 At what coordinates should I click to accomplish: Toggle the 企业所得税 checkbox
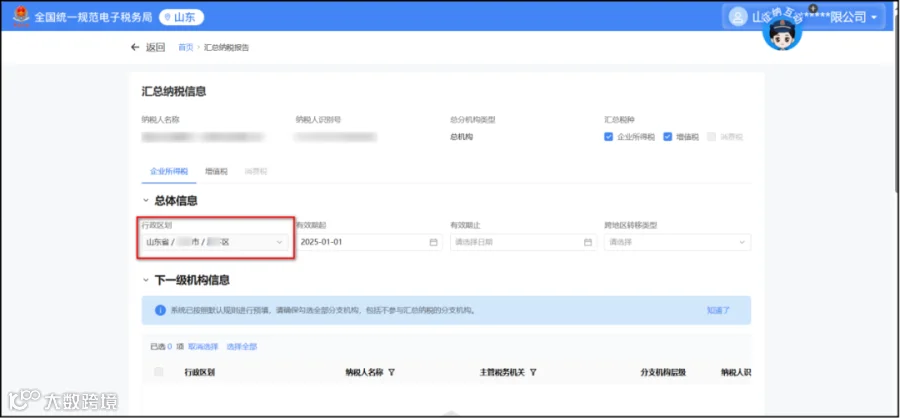coord(609,137)
